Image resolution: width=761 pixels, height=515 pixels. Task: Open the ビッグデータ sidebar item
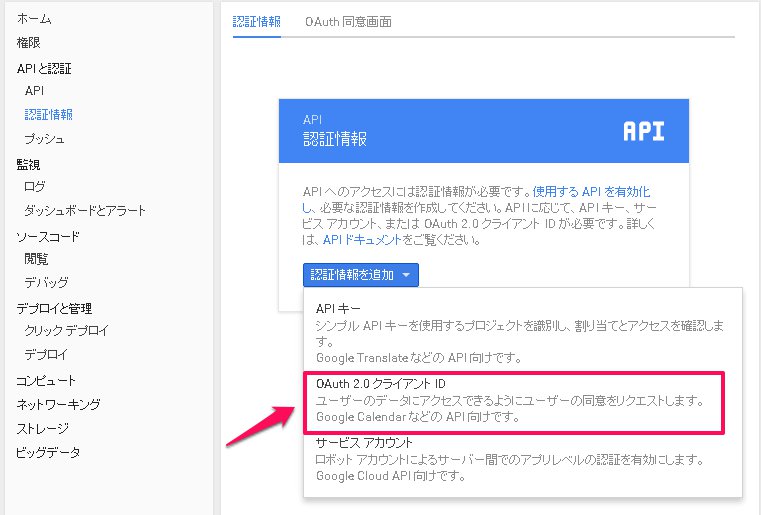(x=48, y=453)
